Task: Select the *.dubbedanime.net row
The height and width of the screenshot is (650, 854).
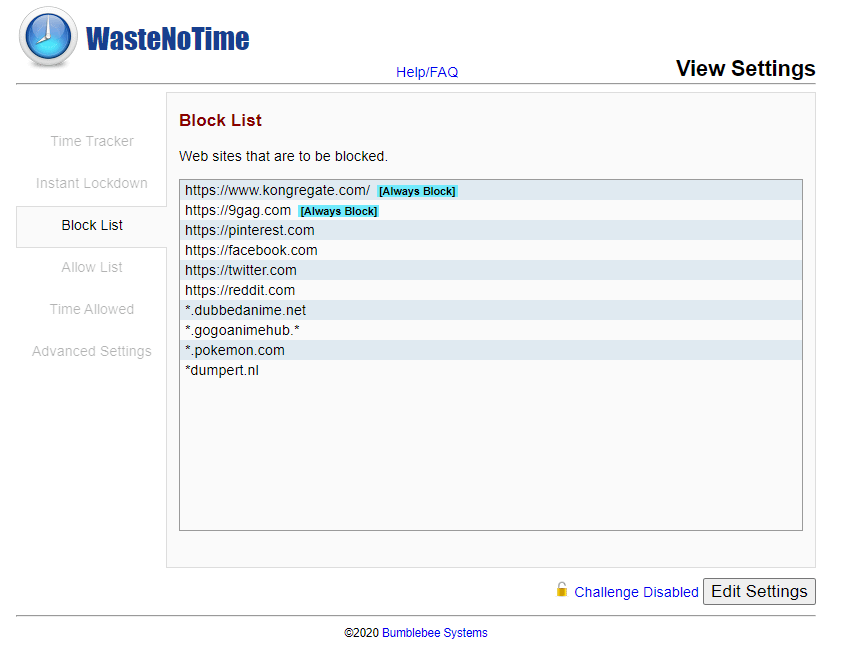Action: tap(491, 310)
